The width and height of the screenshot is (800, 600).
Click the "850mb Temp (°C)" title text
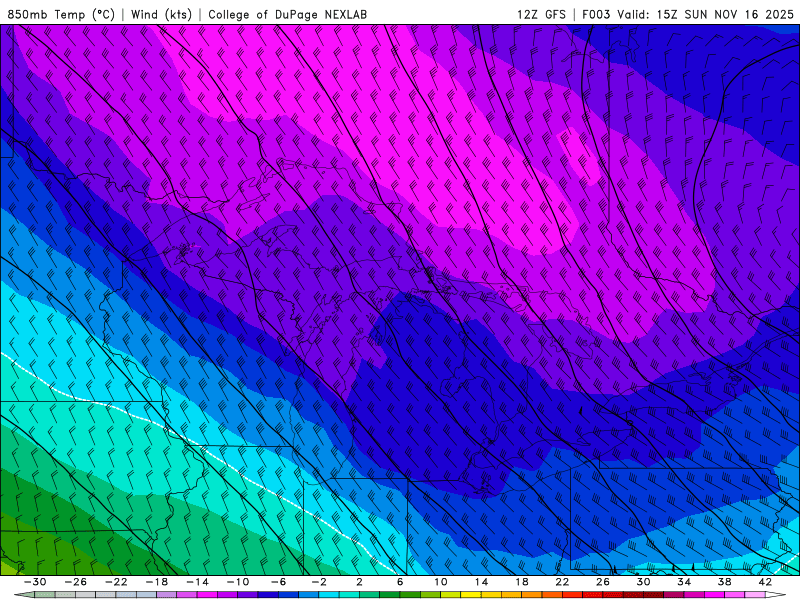click(61, 14)
